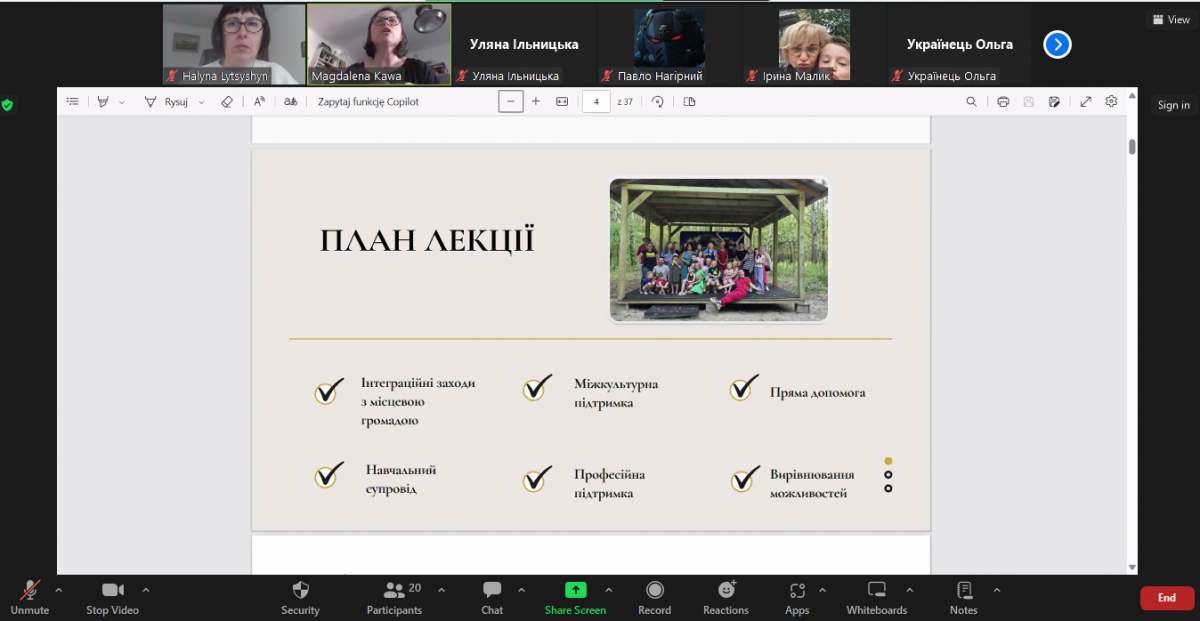The width and height of the screenshot is (1200, 621).
Task: Open the Zoom Apps panel
Action: (x=796, y=597)
